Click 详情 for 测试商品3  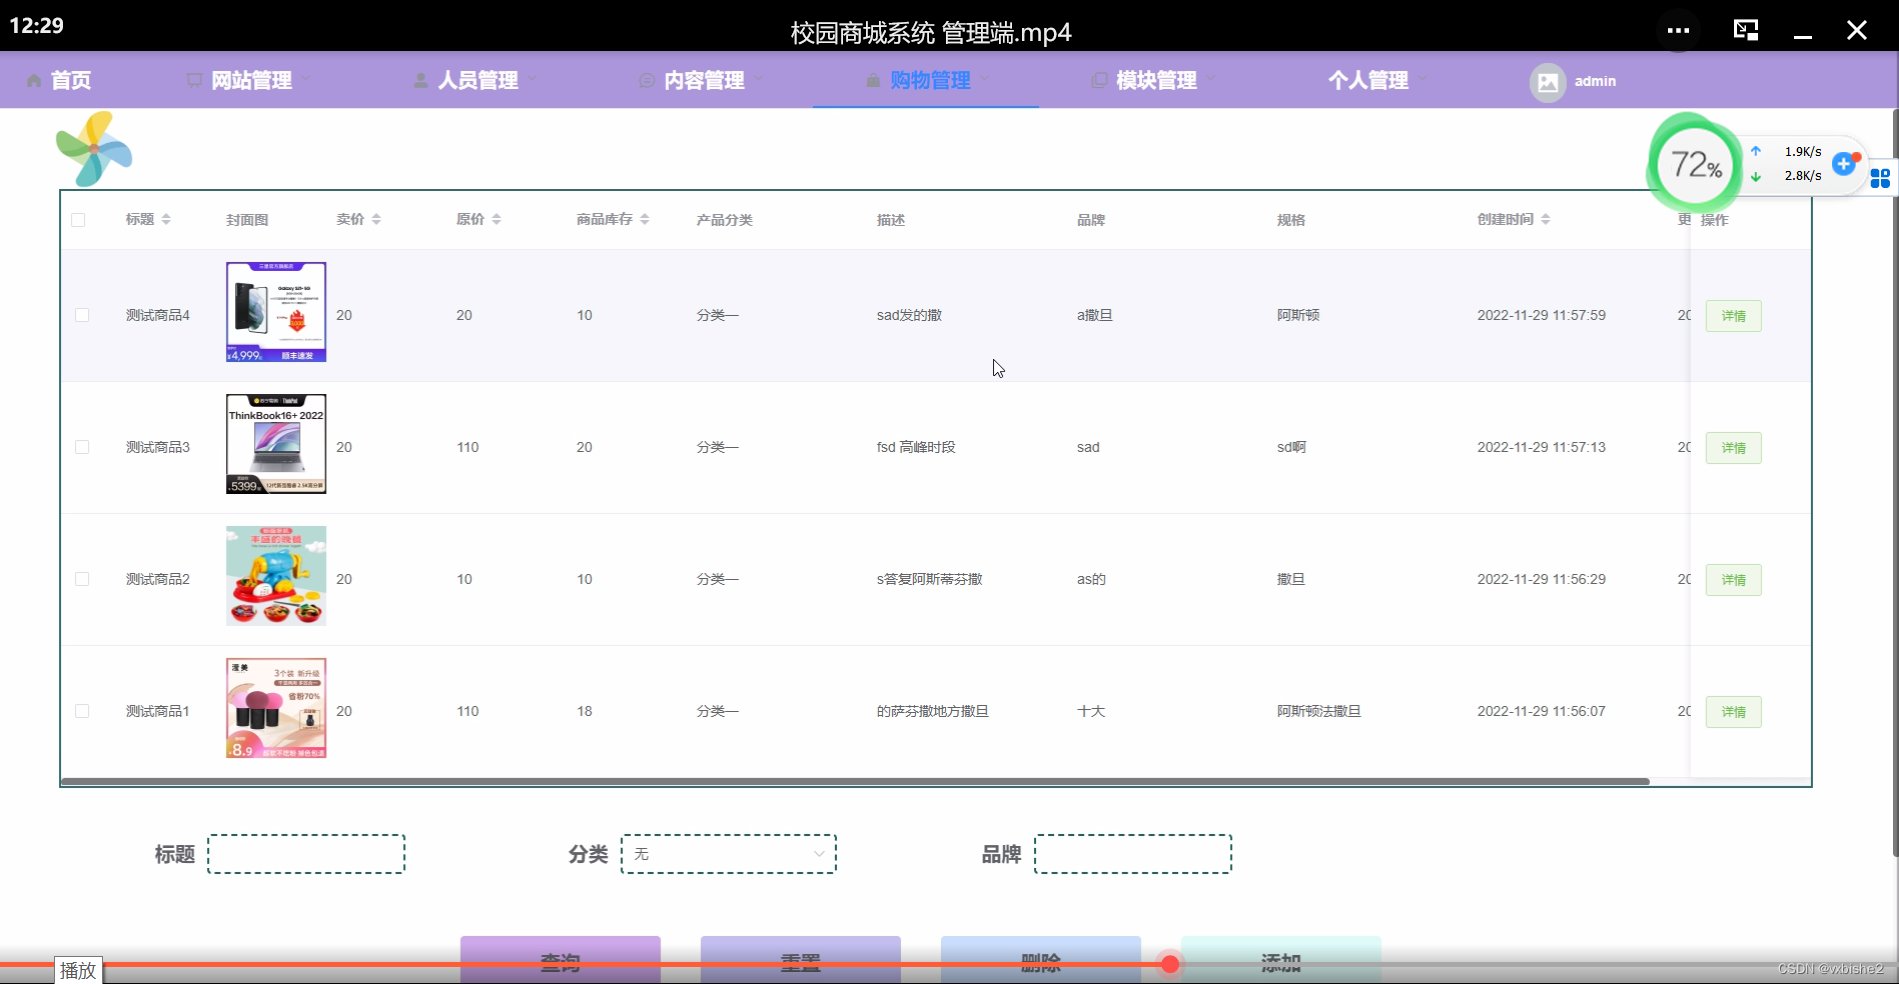pyautogui.click(x=1733, y=447)
